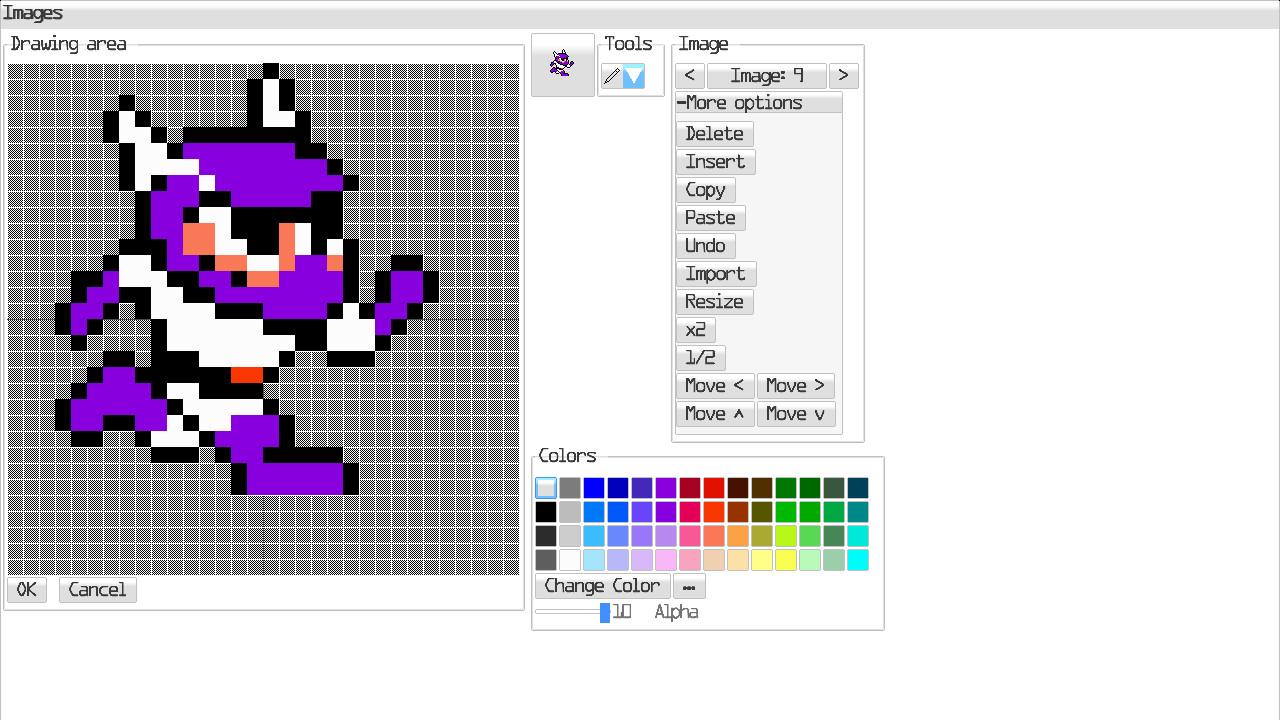This screenshot has height=720, width=1280.
Task: Halve the image size with 1/2
Action: (700, 358)
